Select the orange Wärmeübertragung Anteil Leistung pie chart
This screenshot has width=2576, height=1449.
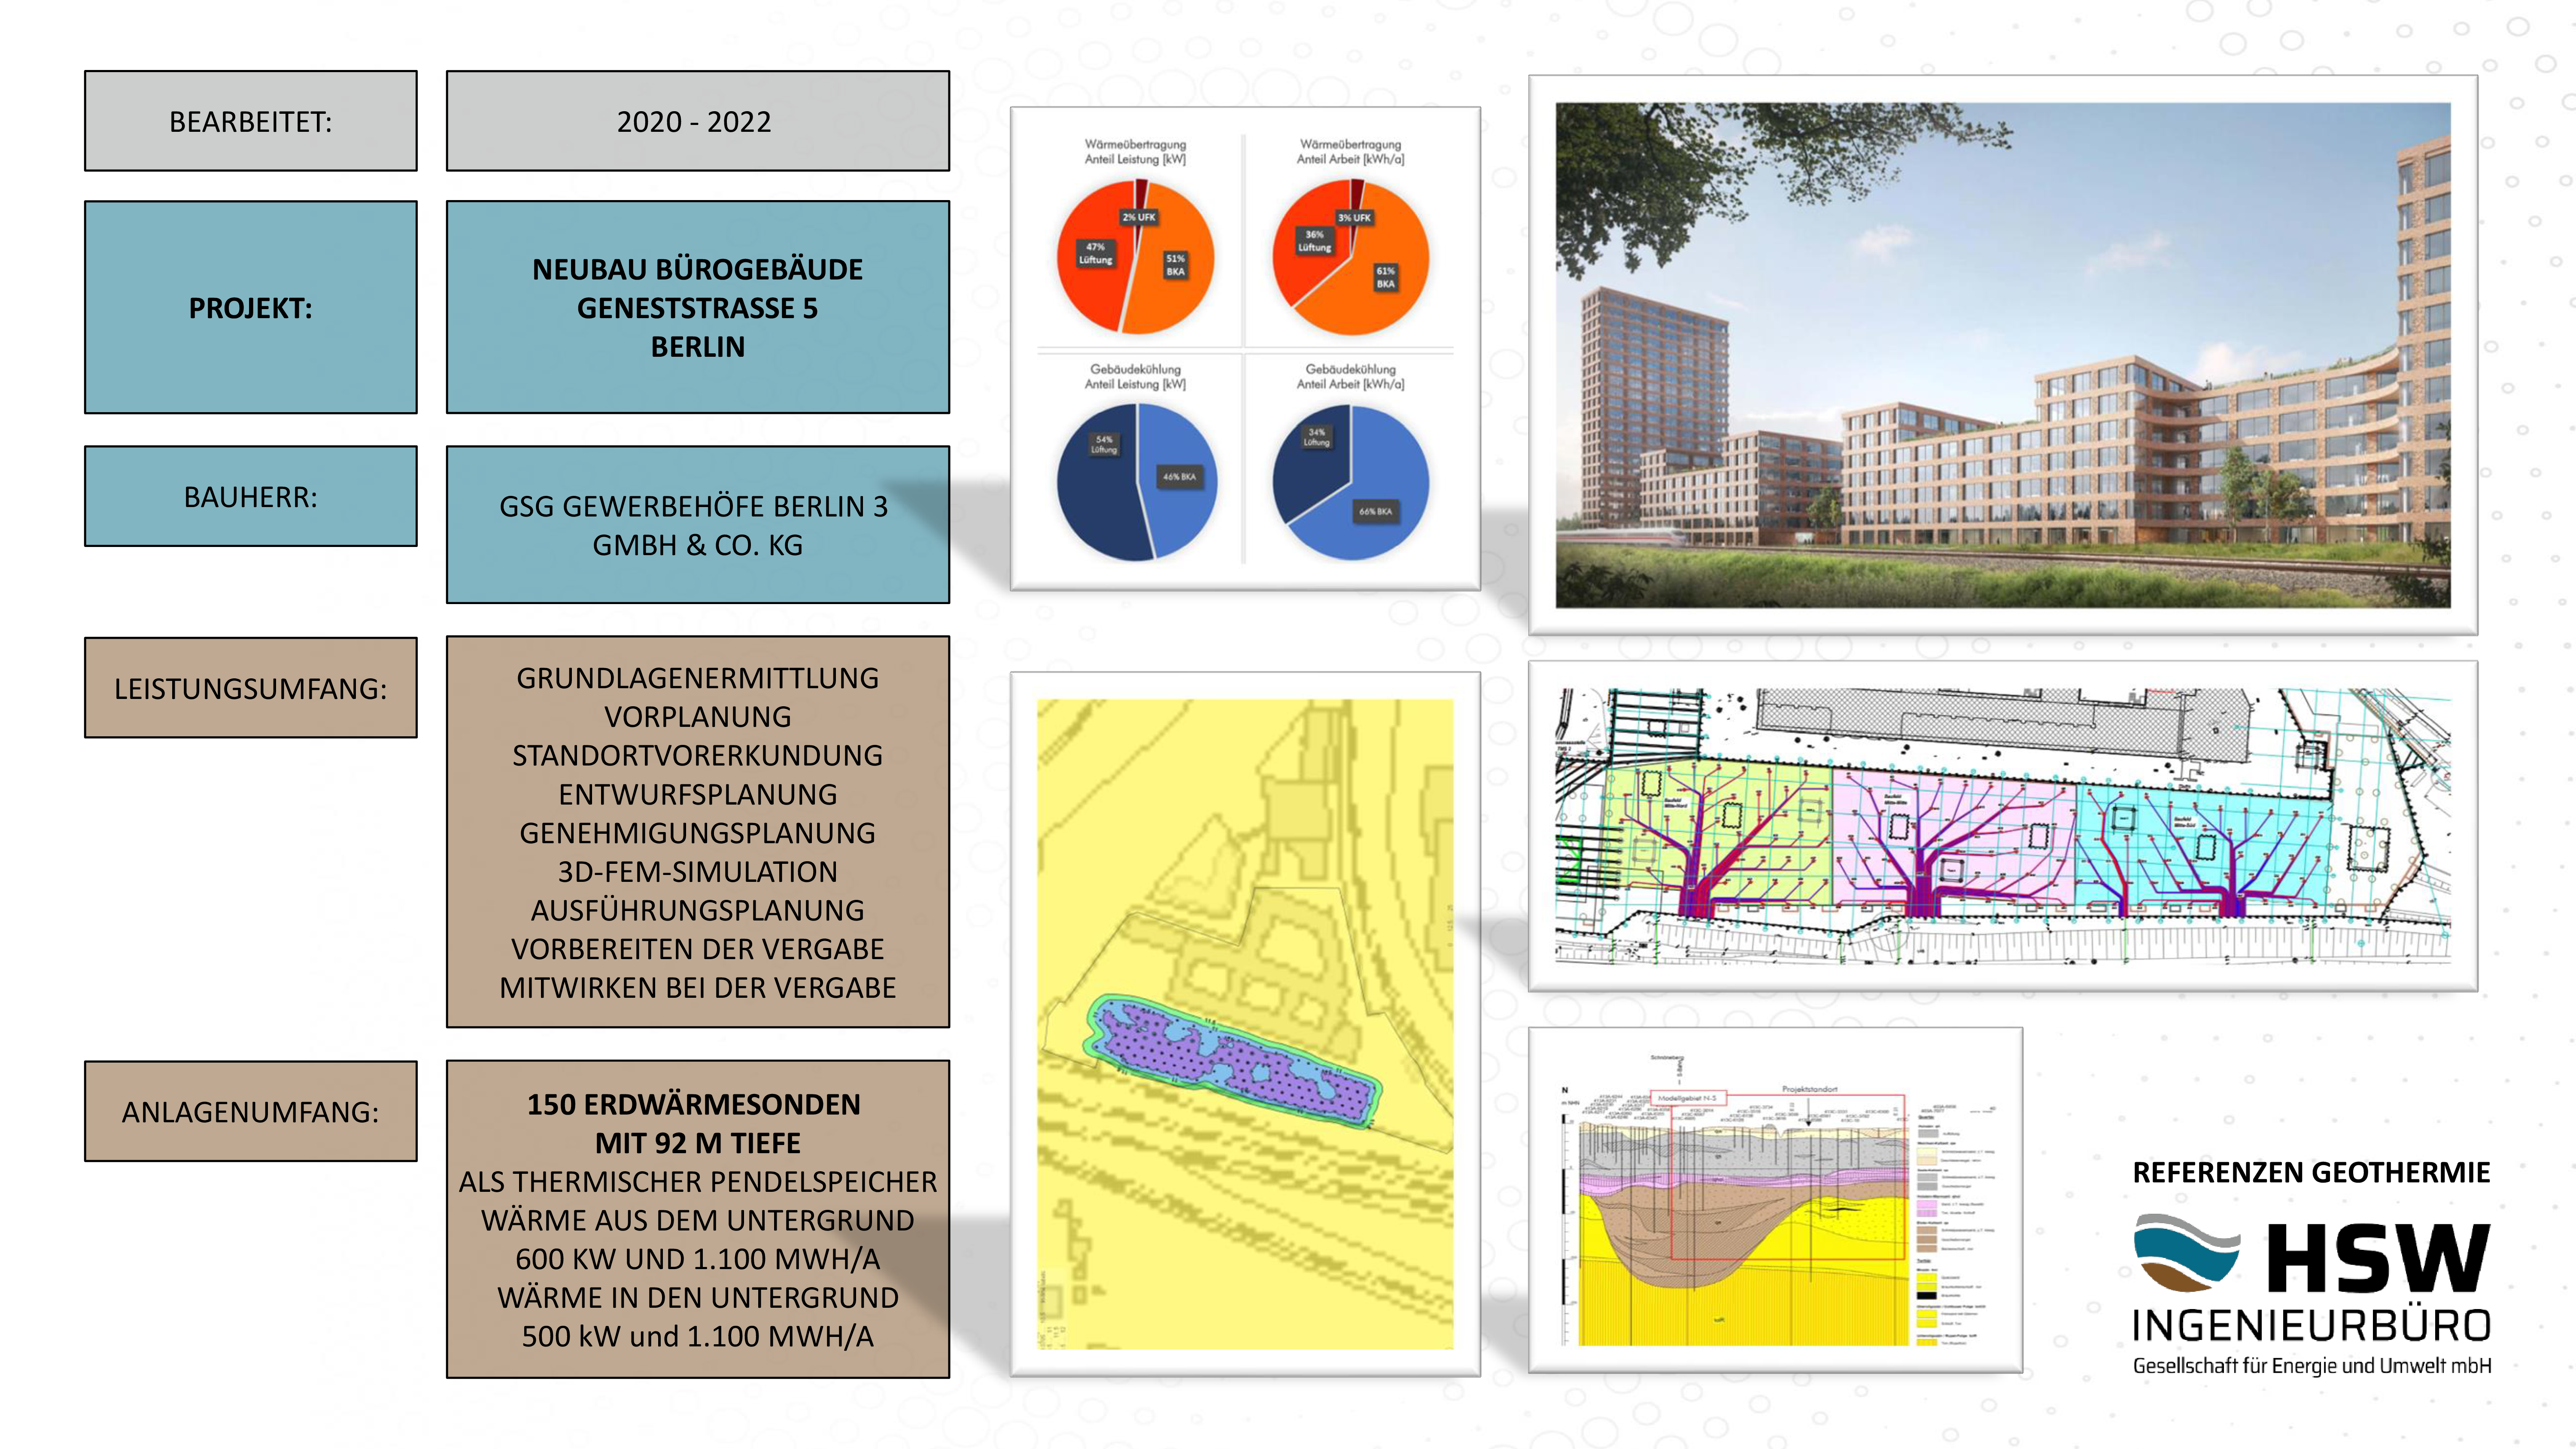coord(1135,257)
